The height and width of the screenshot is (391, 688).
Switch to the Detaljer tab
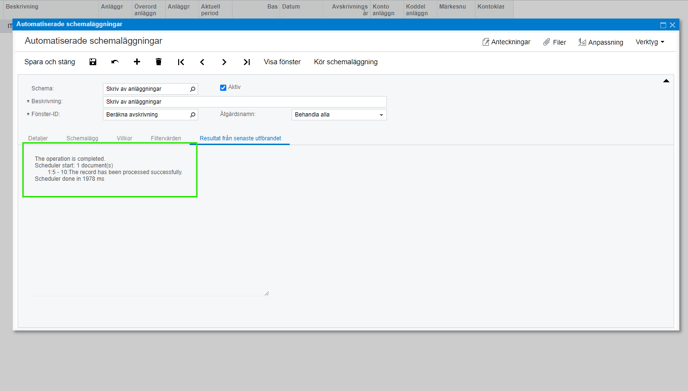point(38,138)
